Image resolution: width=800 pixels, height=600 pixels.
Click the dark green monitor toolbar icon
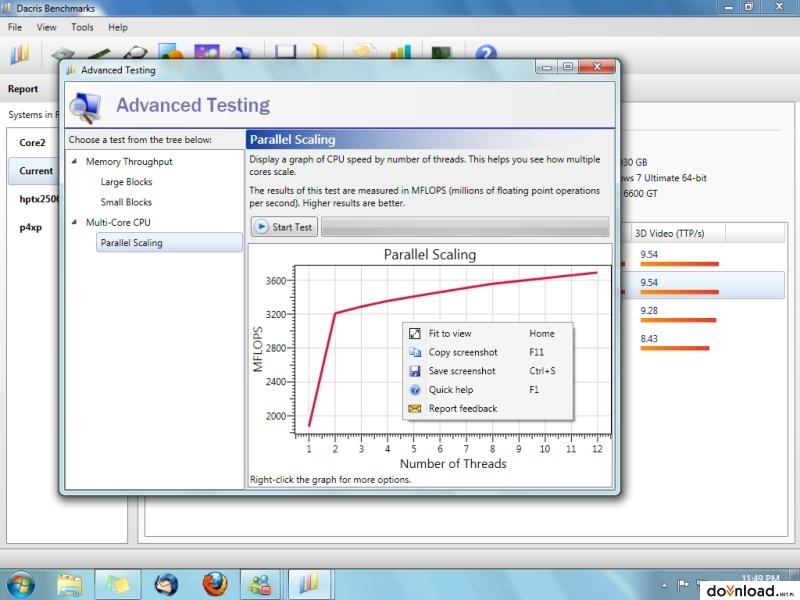click(441, 52)
